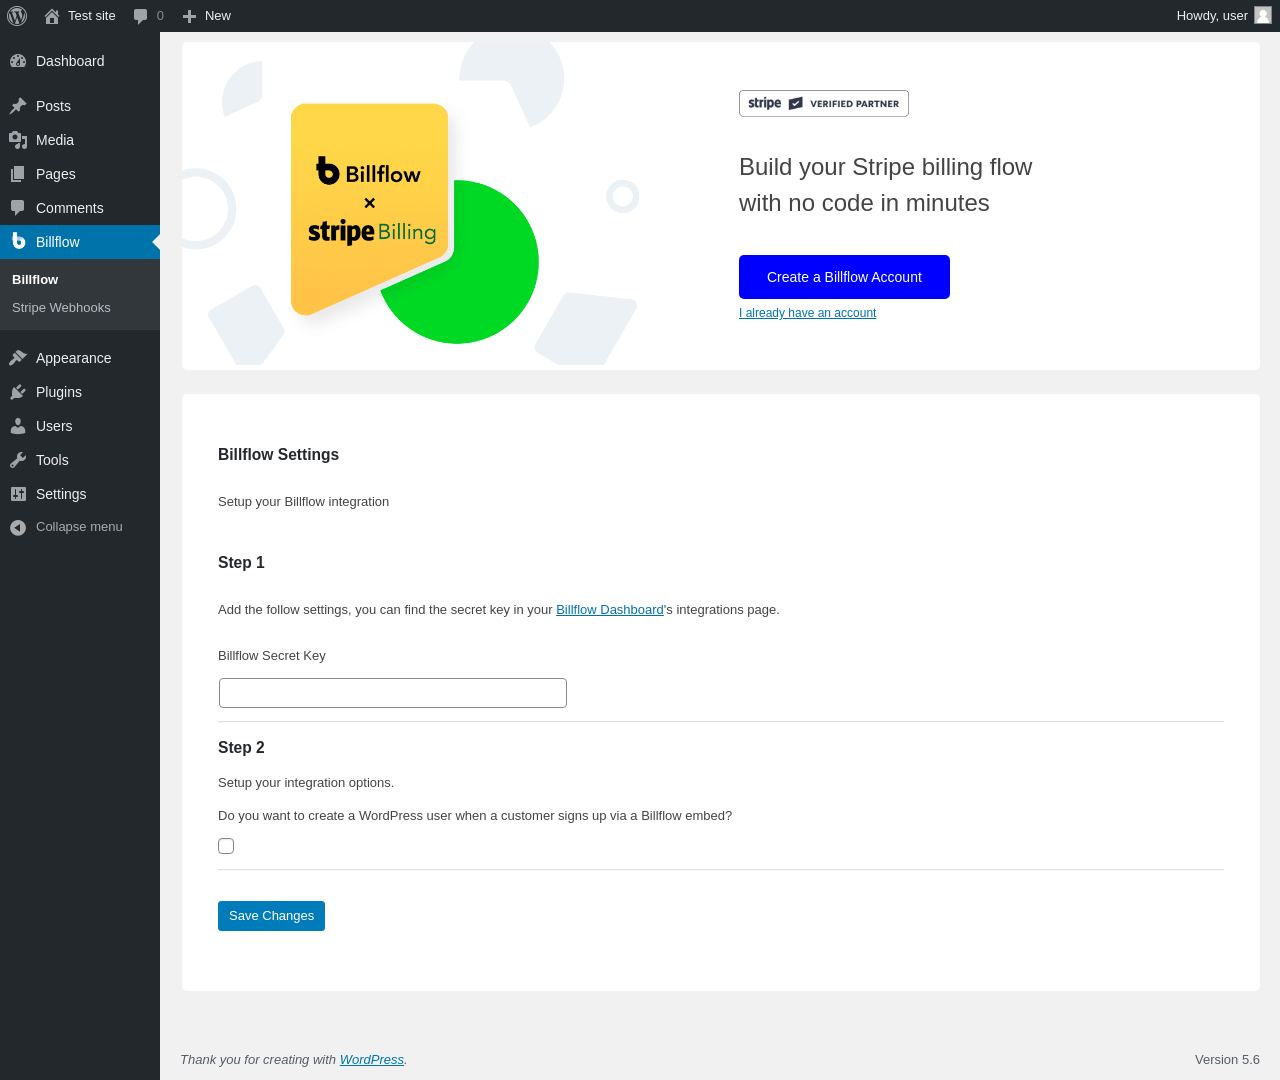Open the Users menu label
1280x1080 pixels.
pyautogui.click(x=54, y=426)
